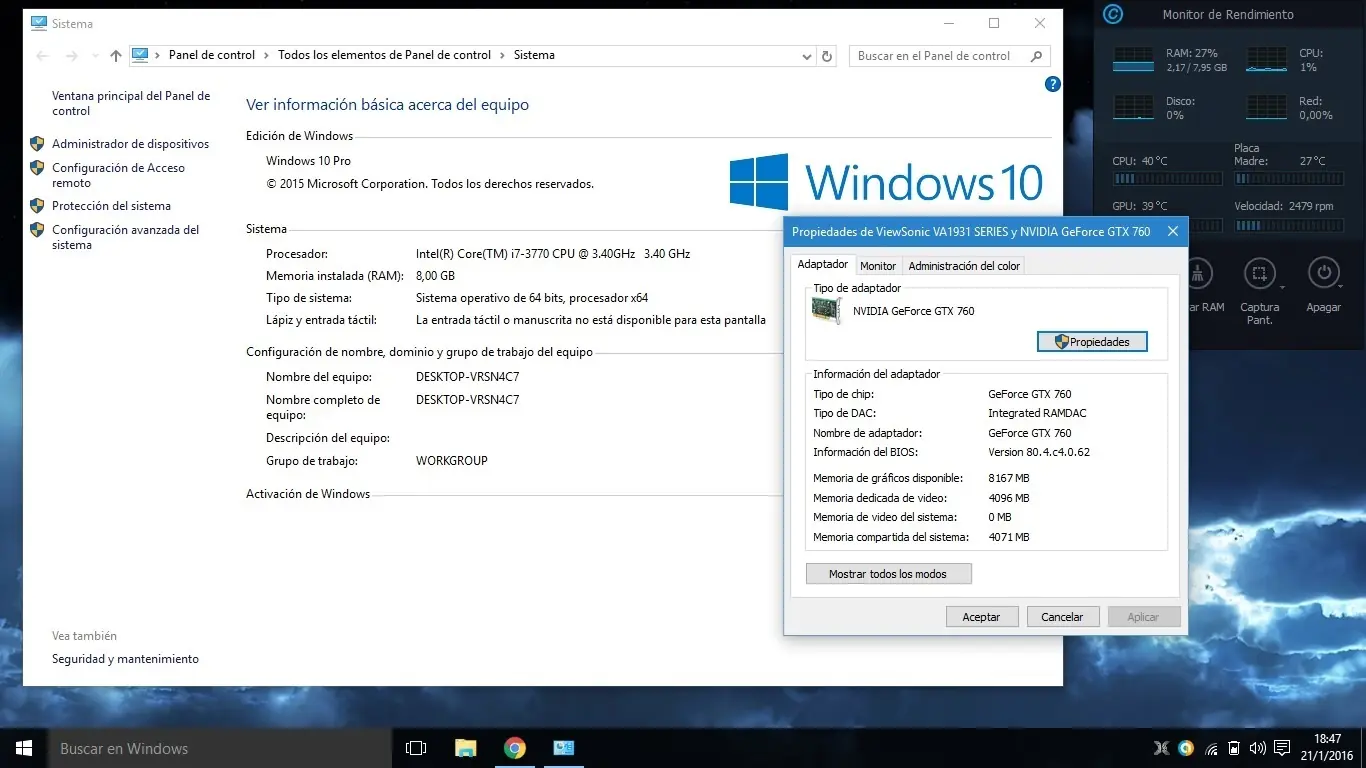Click the Disco usage graph
This screenshot has height=768, width=1366.
point(1133,108)
